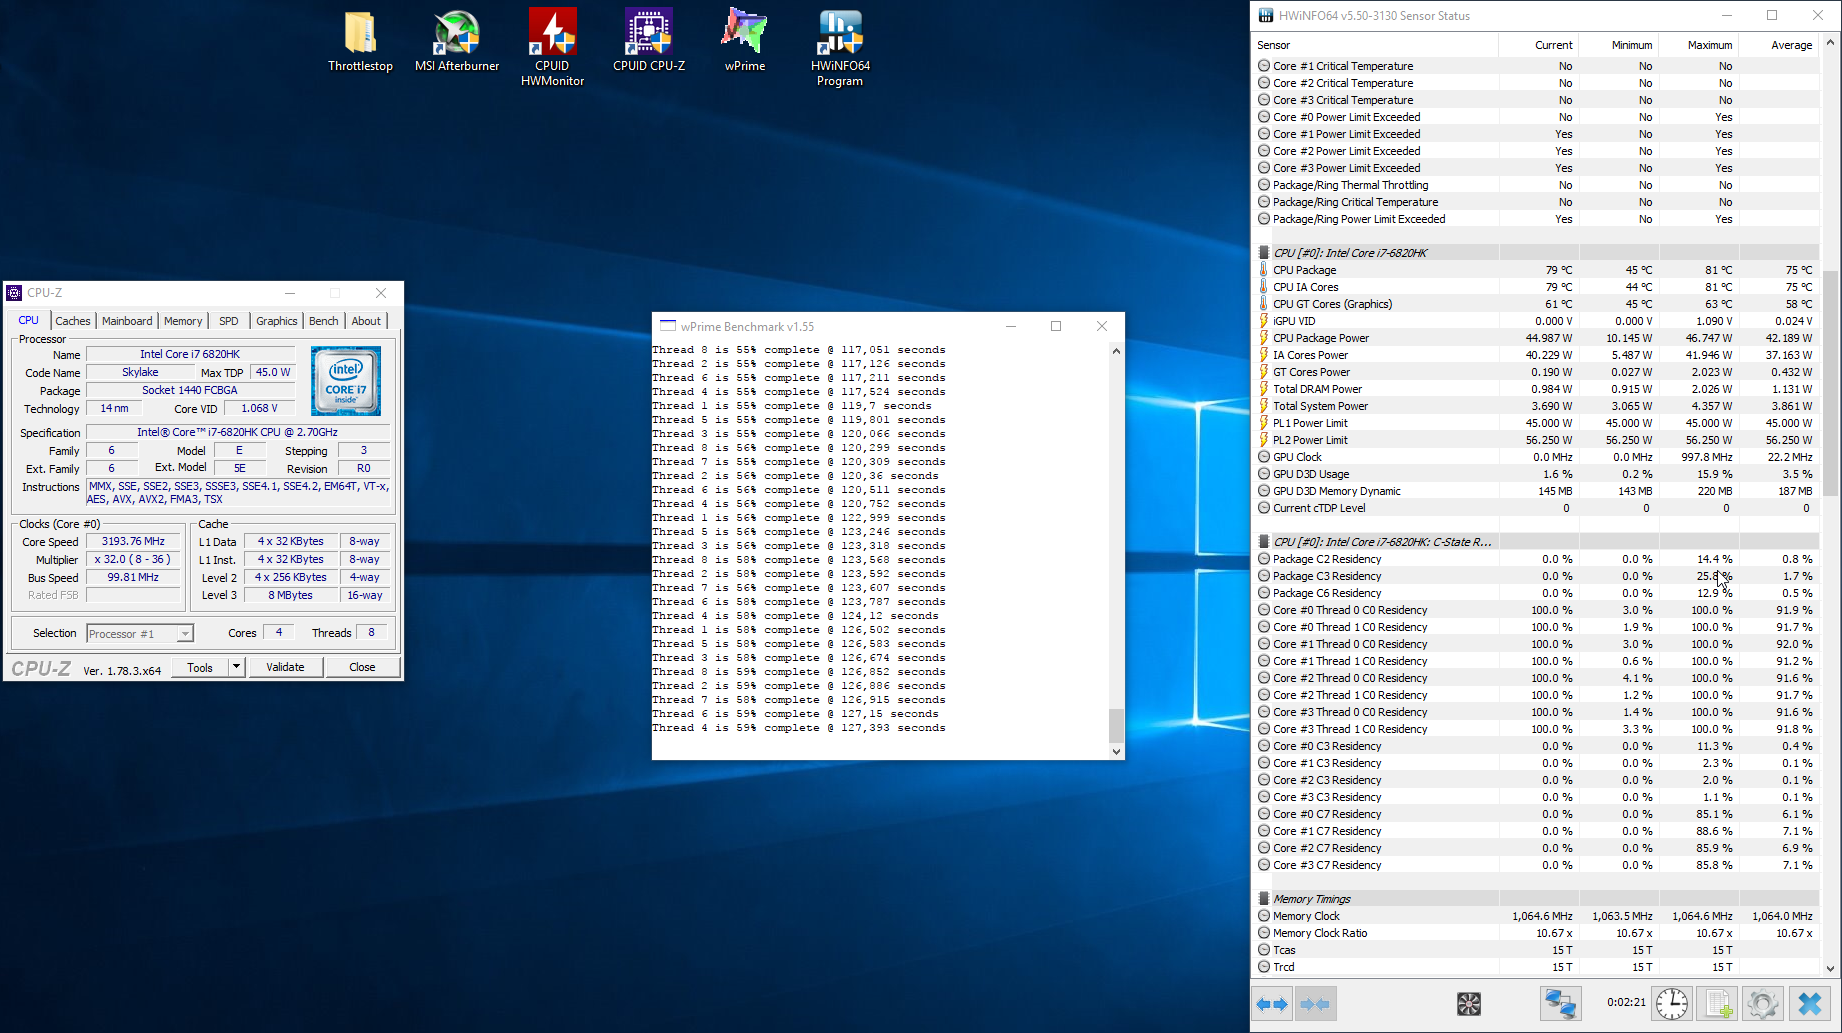Select GPU D3D Usage sensor row
Image resolution: width=1842 pixels, height=1033 pixels.
pyautogui.click(x=1537, y=474)
